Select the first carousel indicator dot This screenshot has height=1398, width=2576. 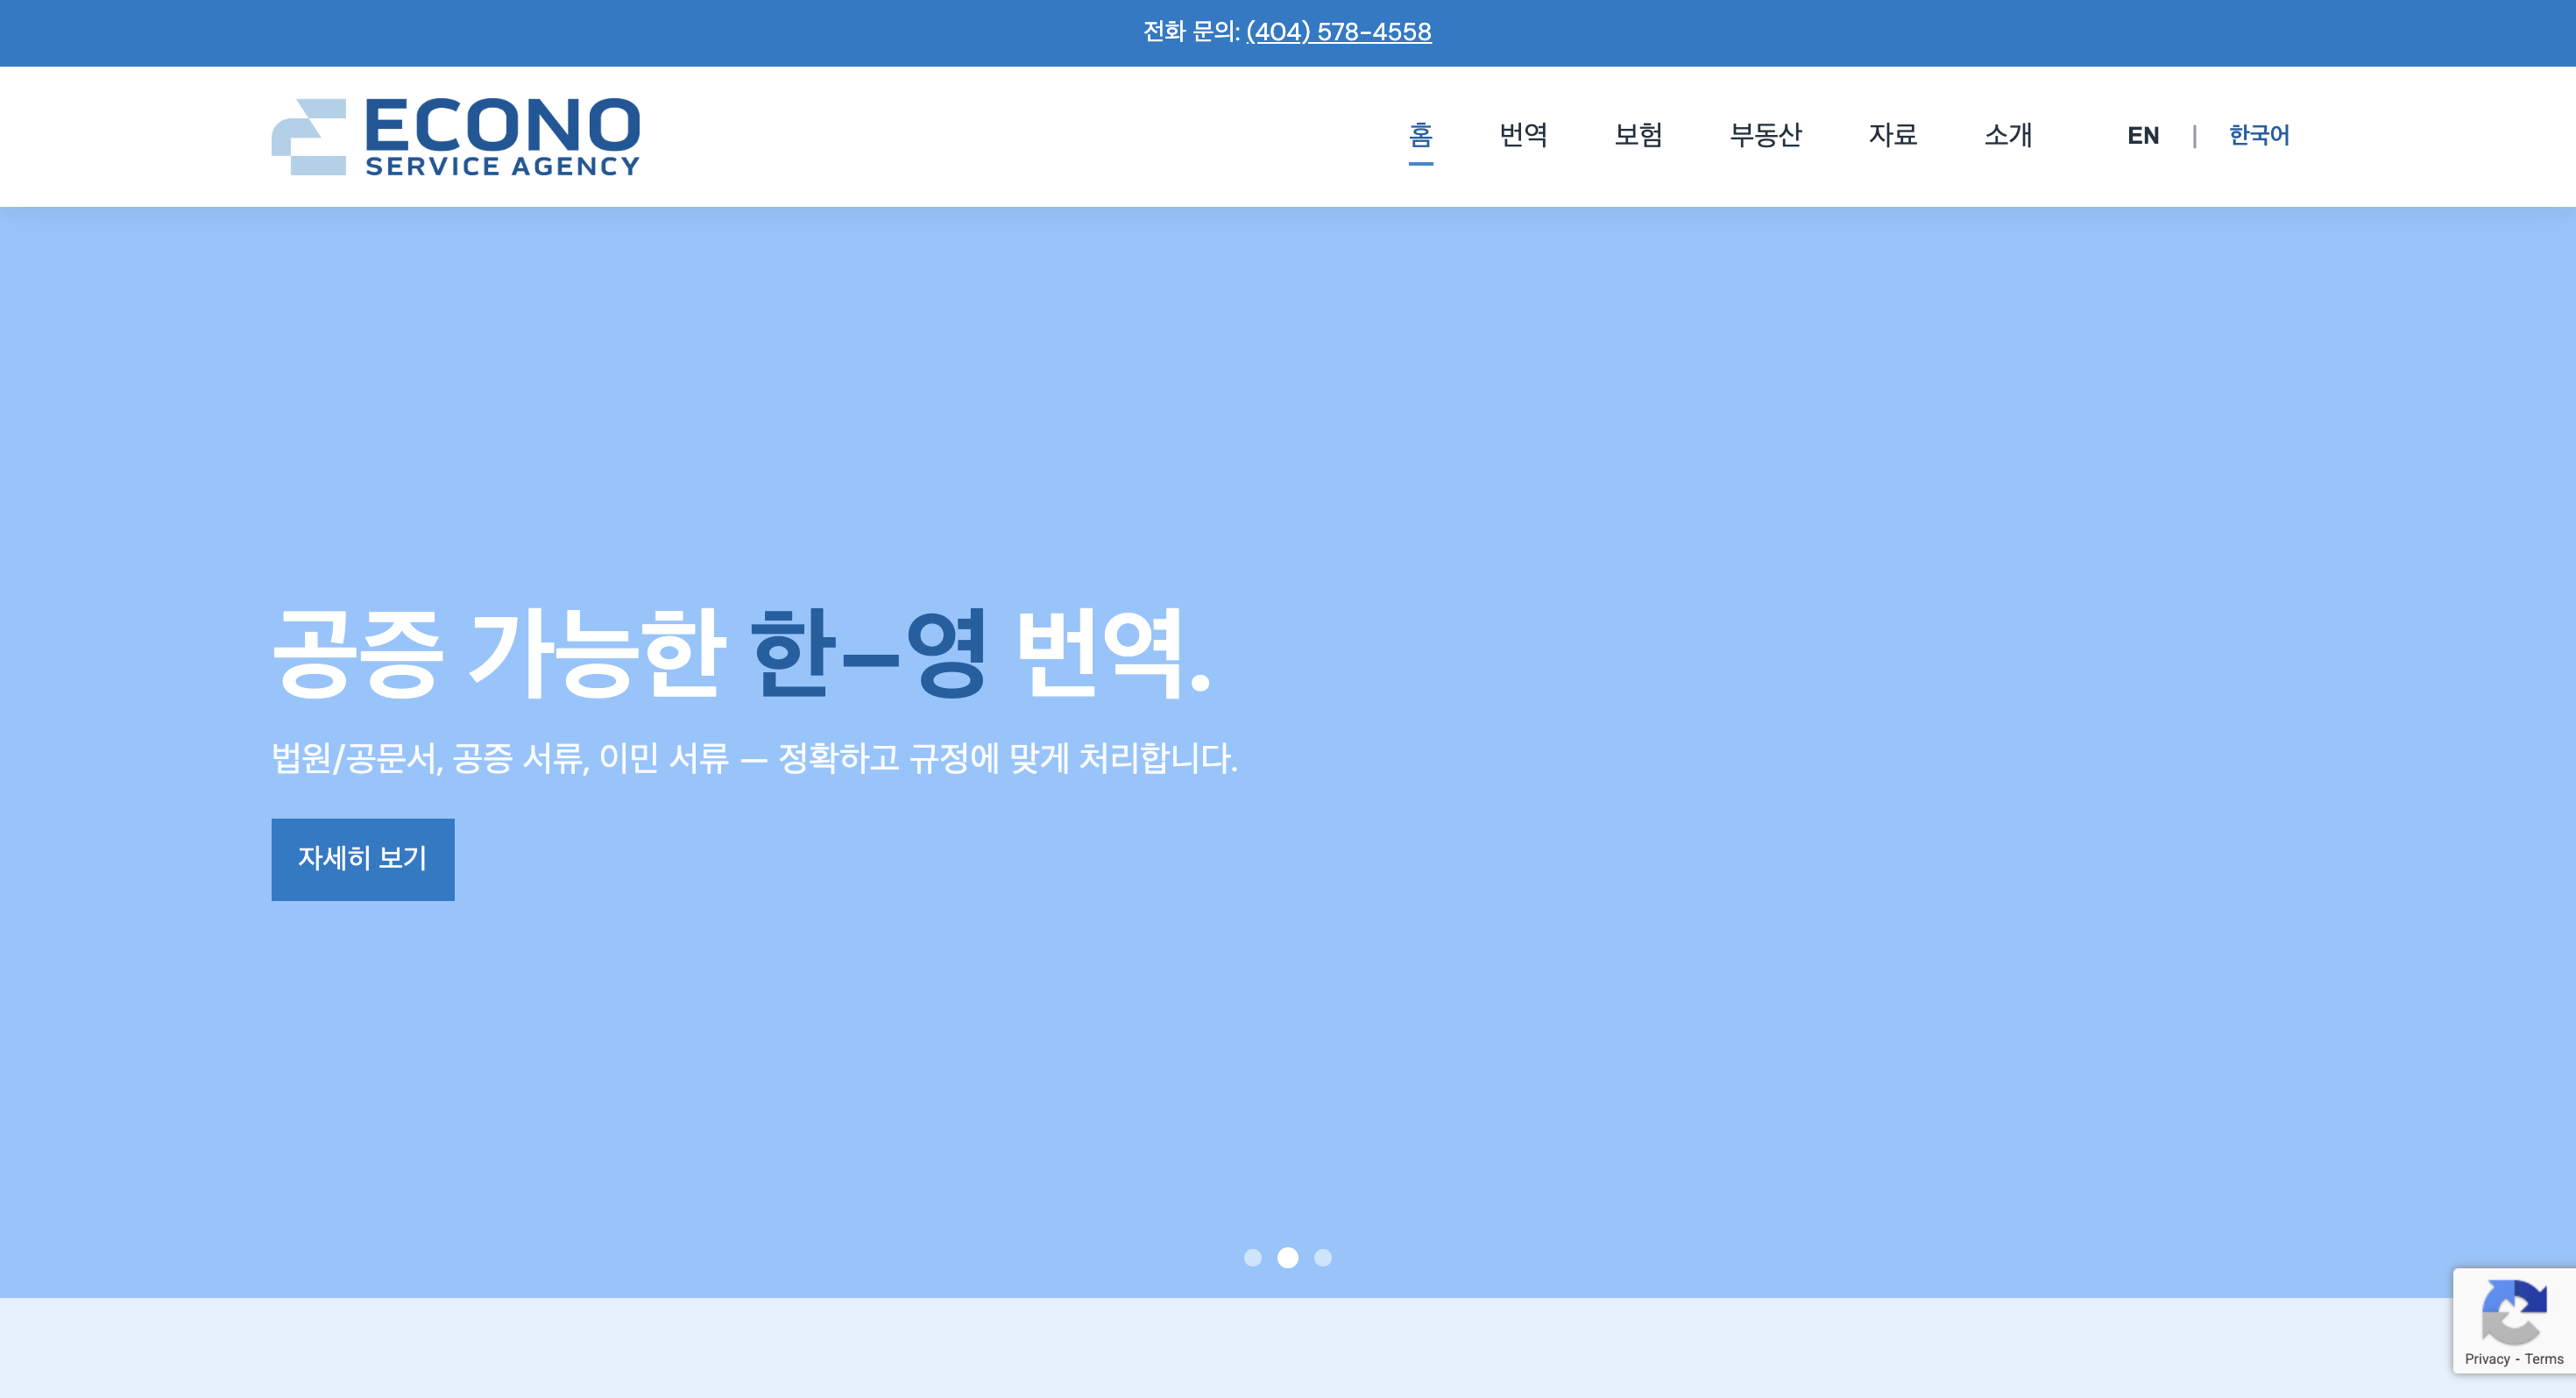click(x=1252, y=1257)
